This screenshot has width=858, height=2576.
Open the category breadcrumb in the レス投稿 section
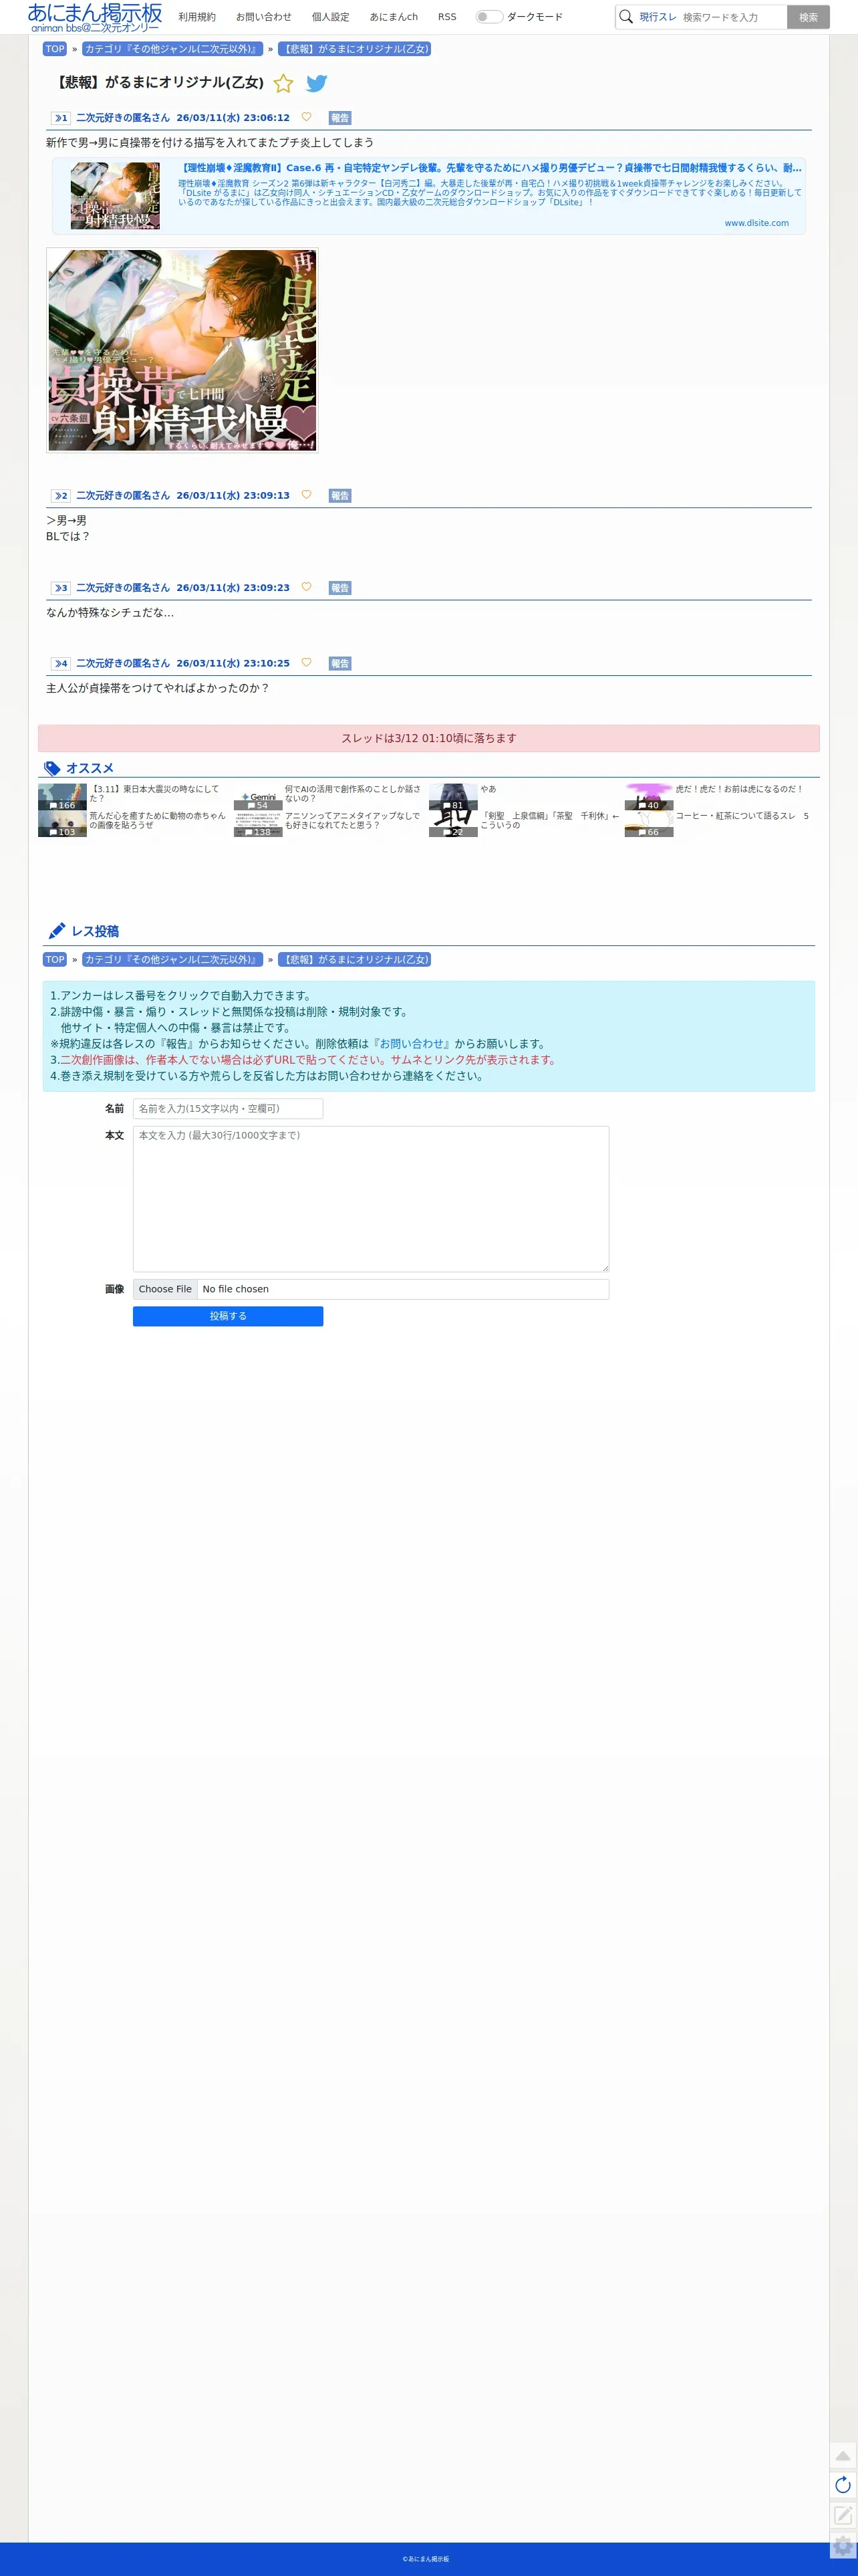point(172,959)
